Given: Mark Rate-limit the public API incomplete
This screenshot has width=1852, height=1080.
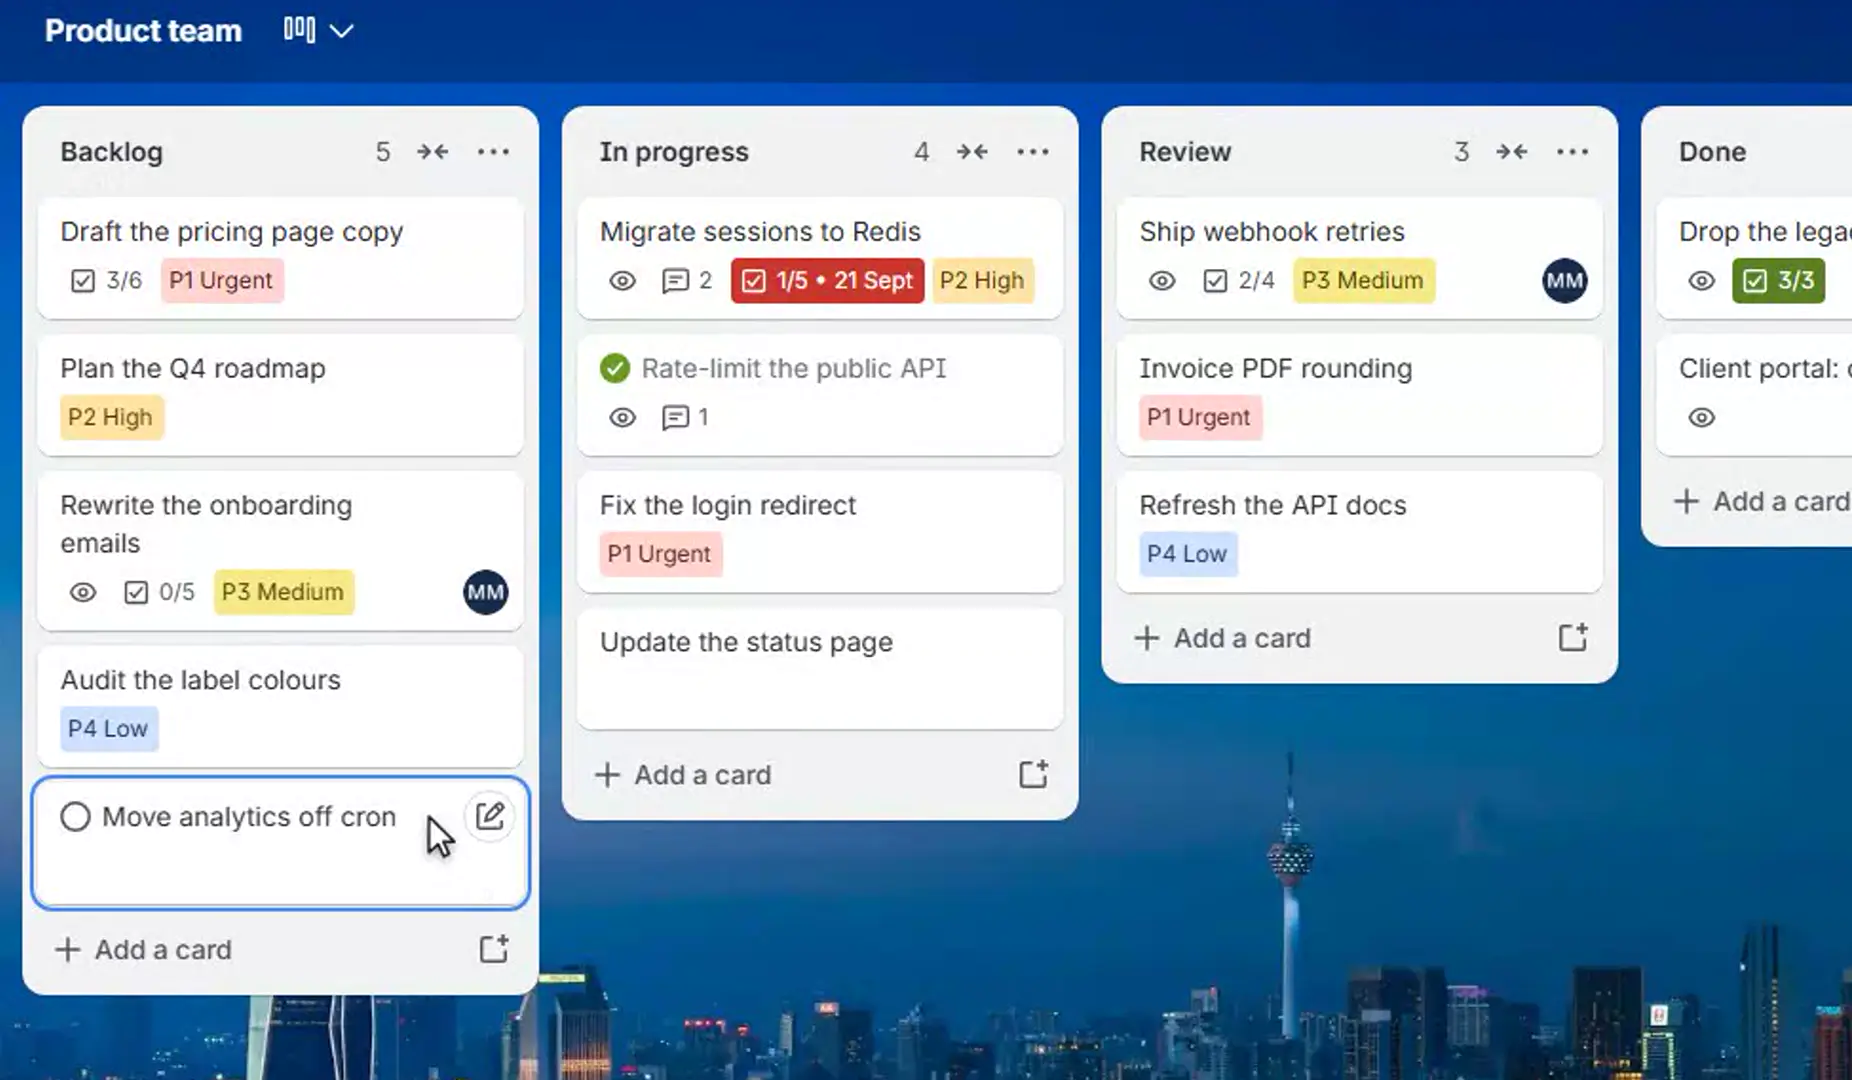Looking at the screenshot, I should click(615, 369).
